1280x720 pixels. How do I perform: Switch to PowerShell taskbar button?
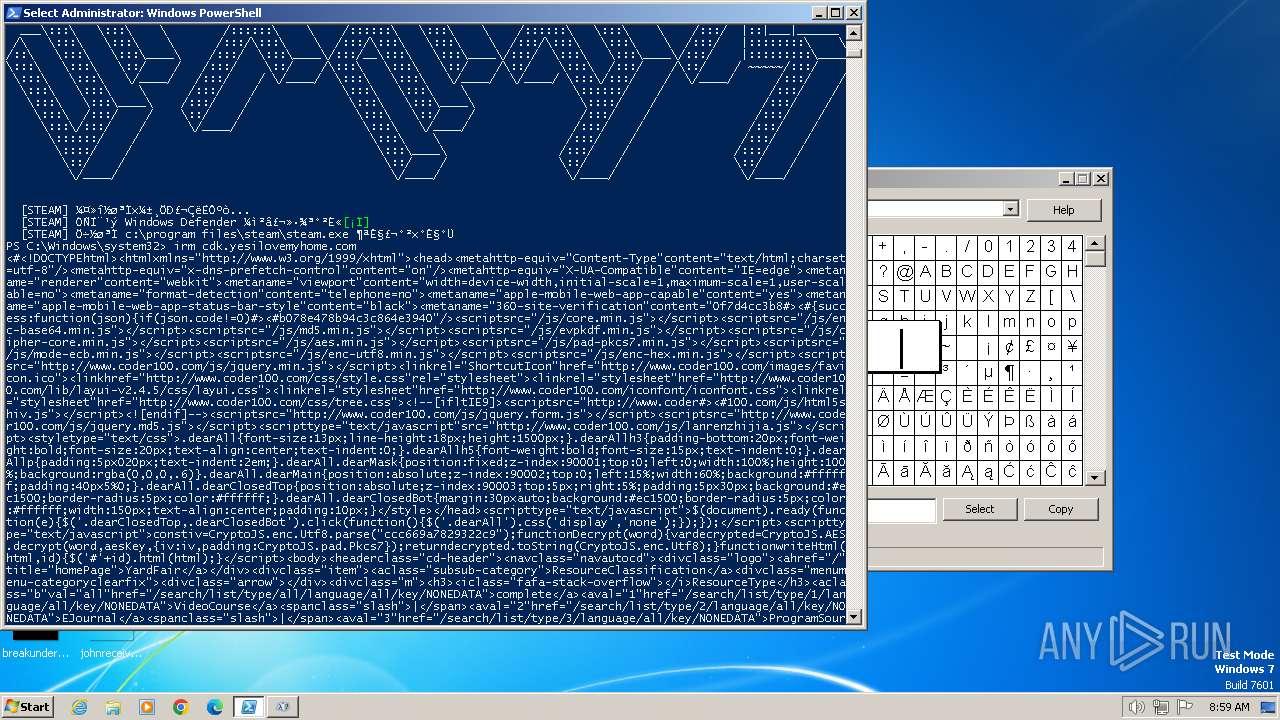click(248, 707)
